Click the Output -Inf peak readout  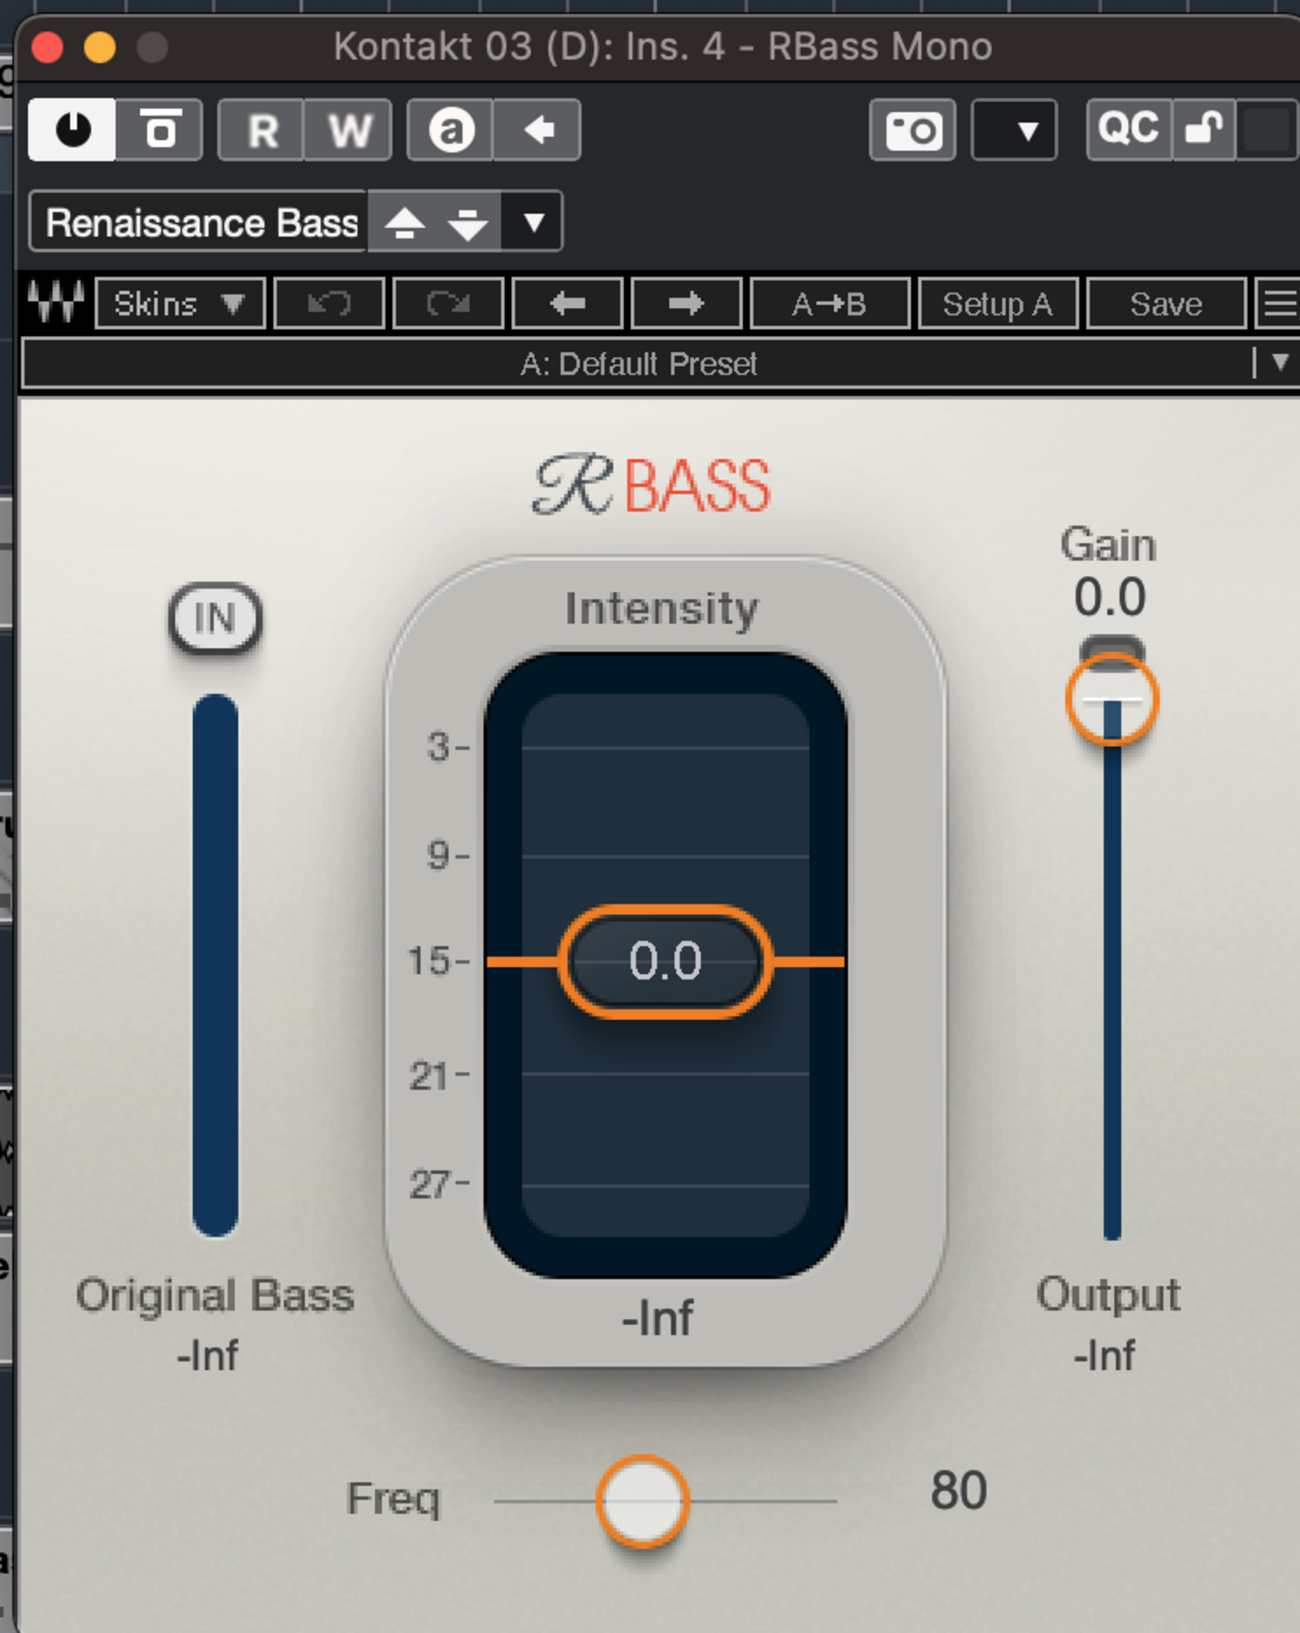tap(1104, 1355)
